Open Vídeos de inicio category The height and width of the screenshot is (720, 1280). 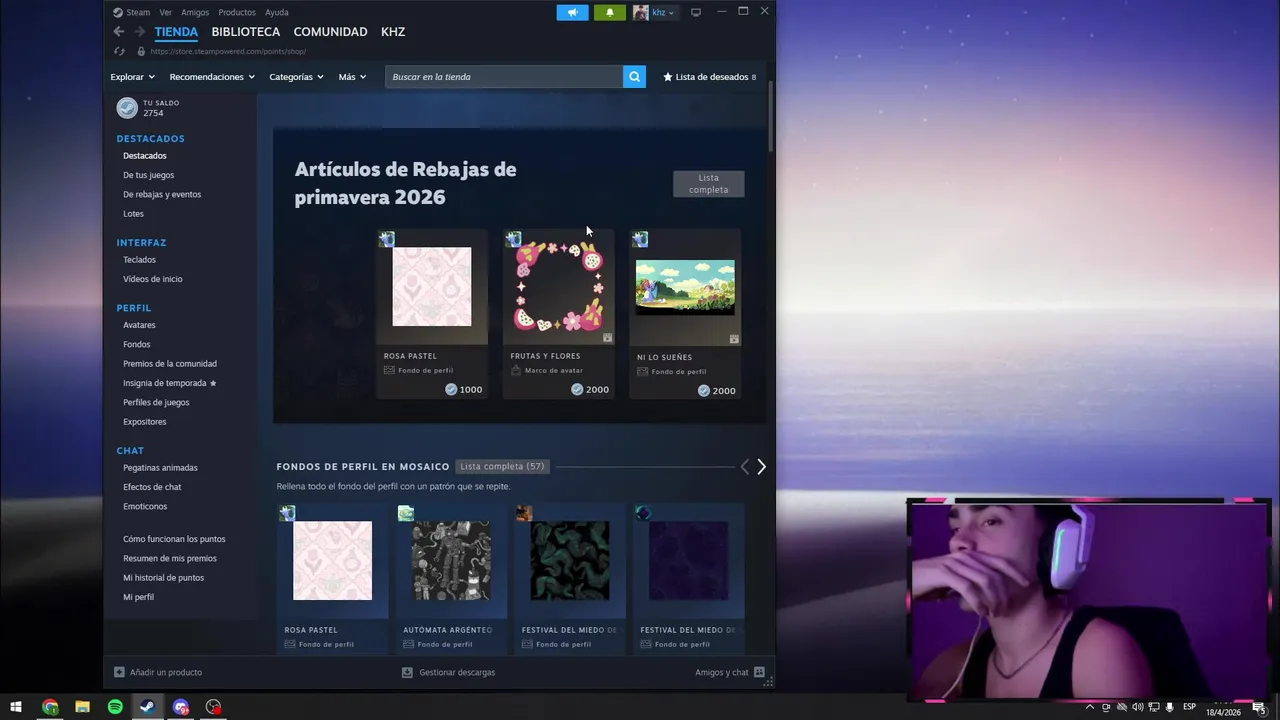152,279
